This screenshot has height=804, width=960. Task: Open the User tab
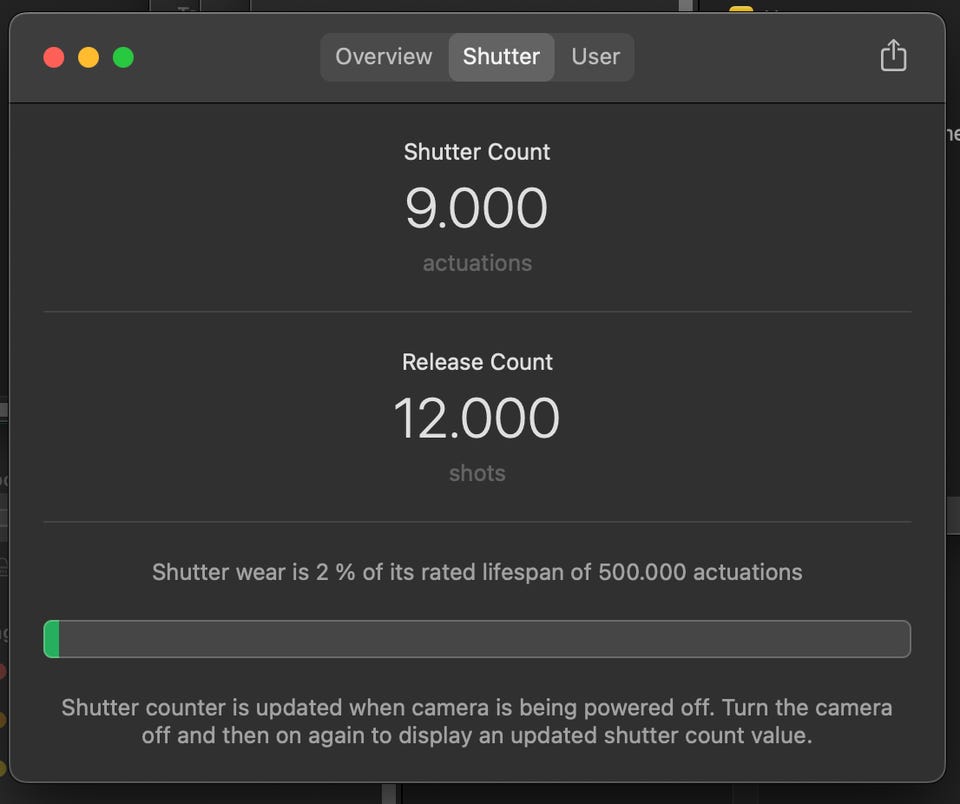click(595, 57)
